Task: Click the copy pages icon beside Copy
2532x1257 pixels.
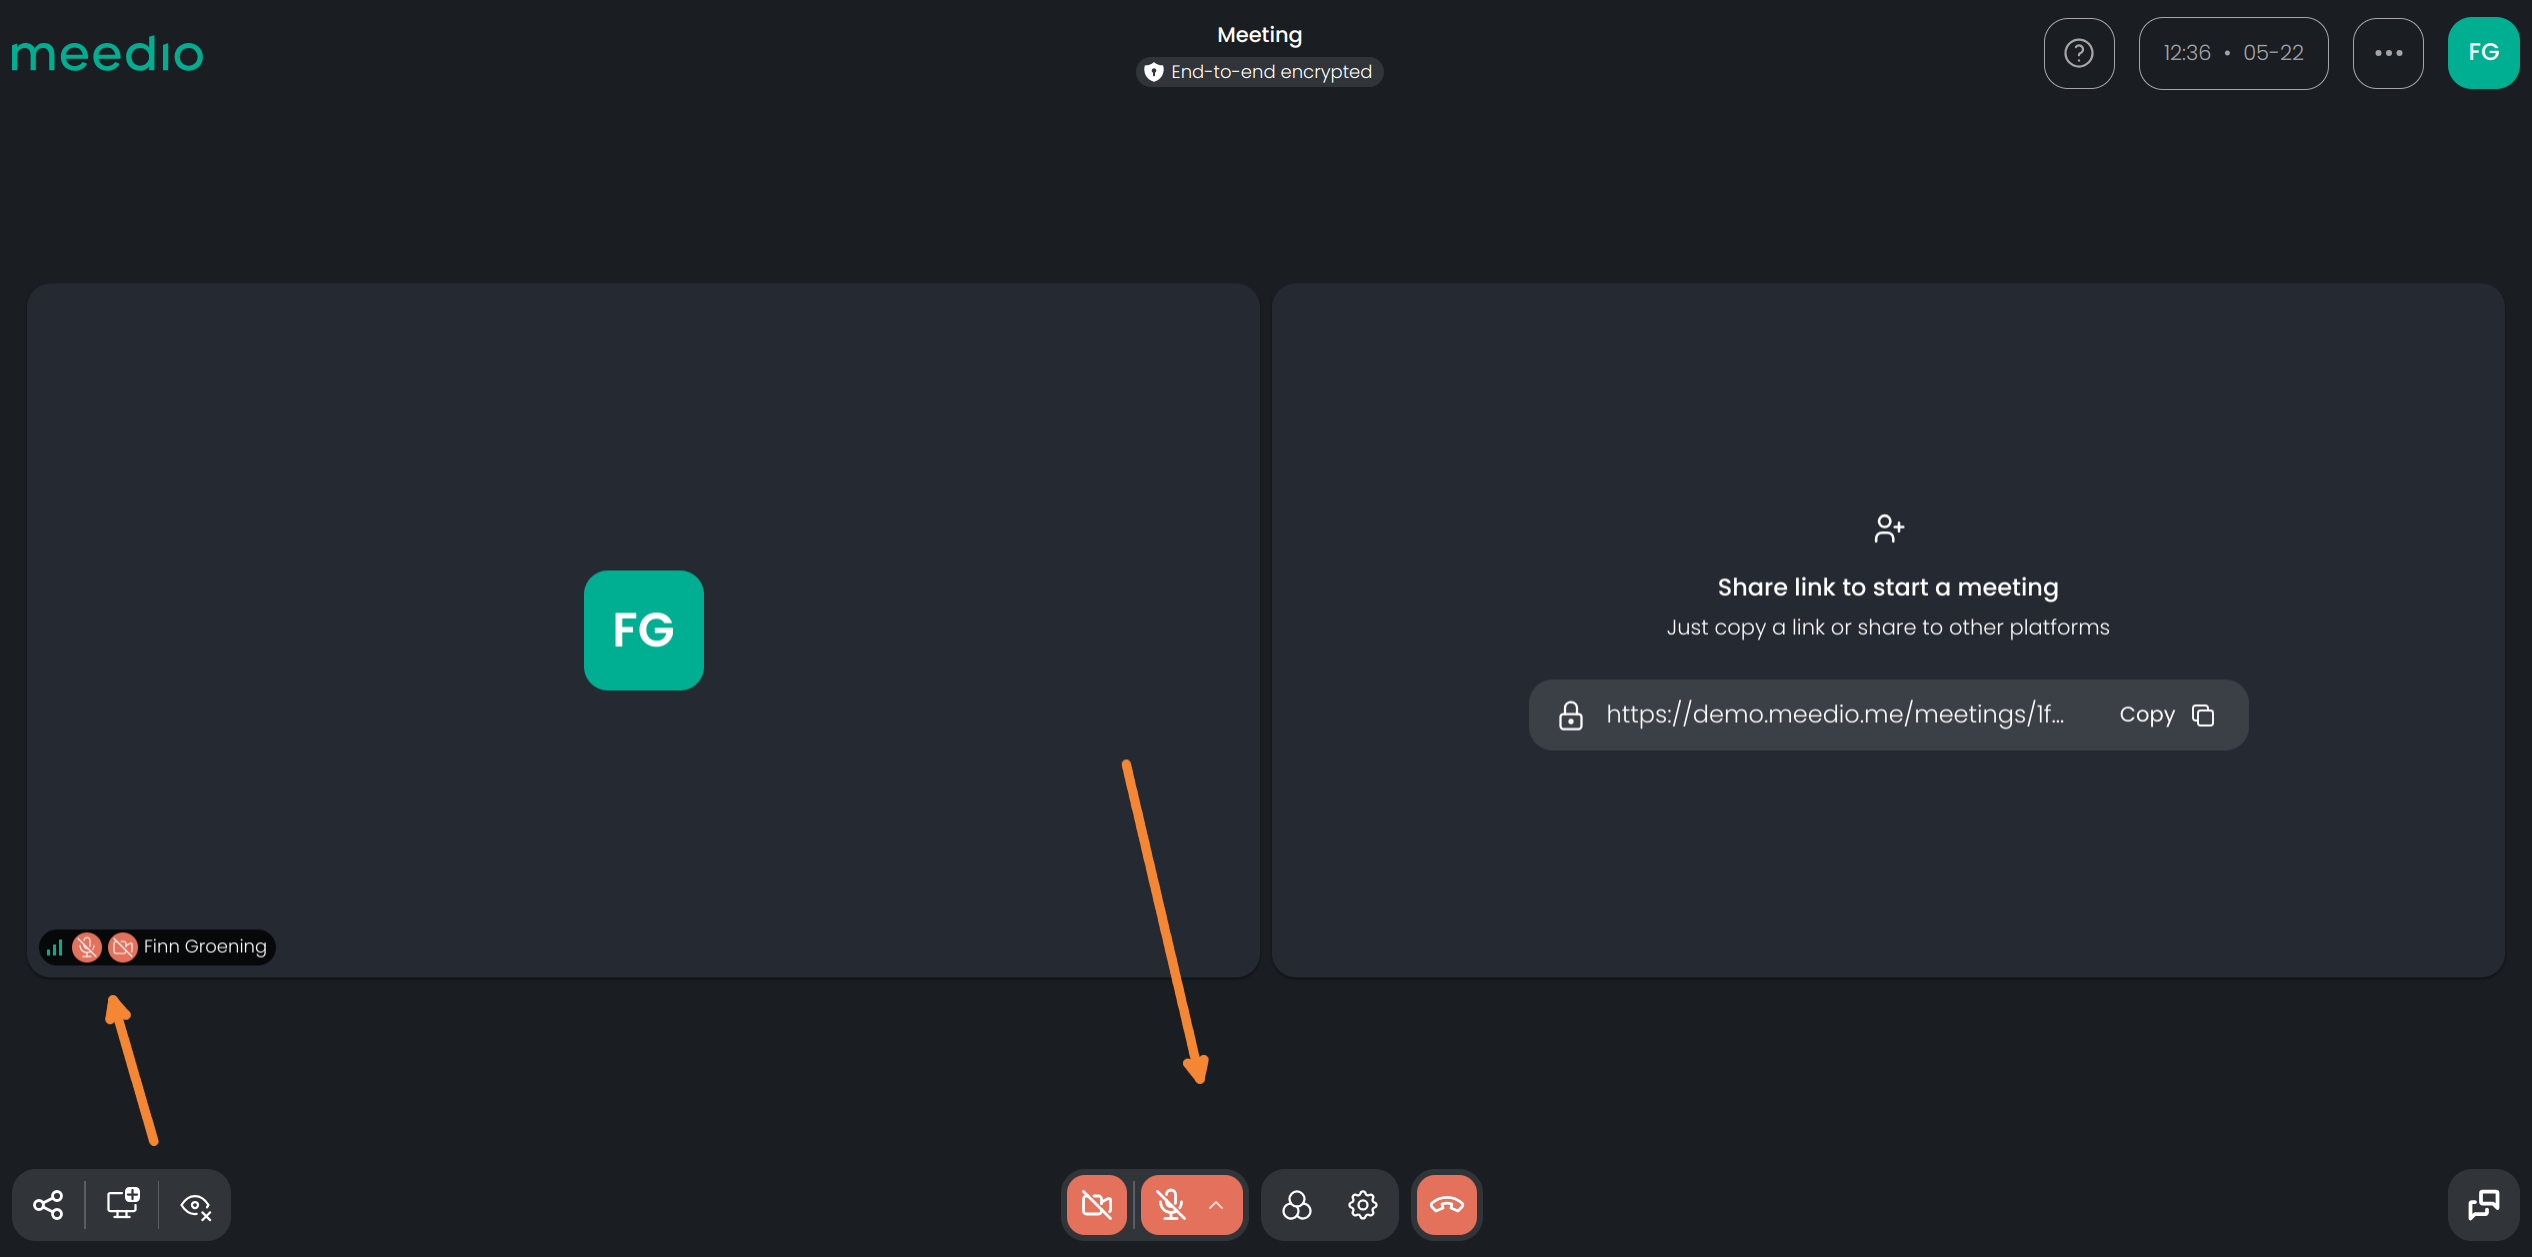Action: [x=2203, y=715]
